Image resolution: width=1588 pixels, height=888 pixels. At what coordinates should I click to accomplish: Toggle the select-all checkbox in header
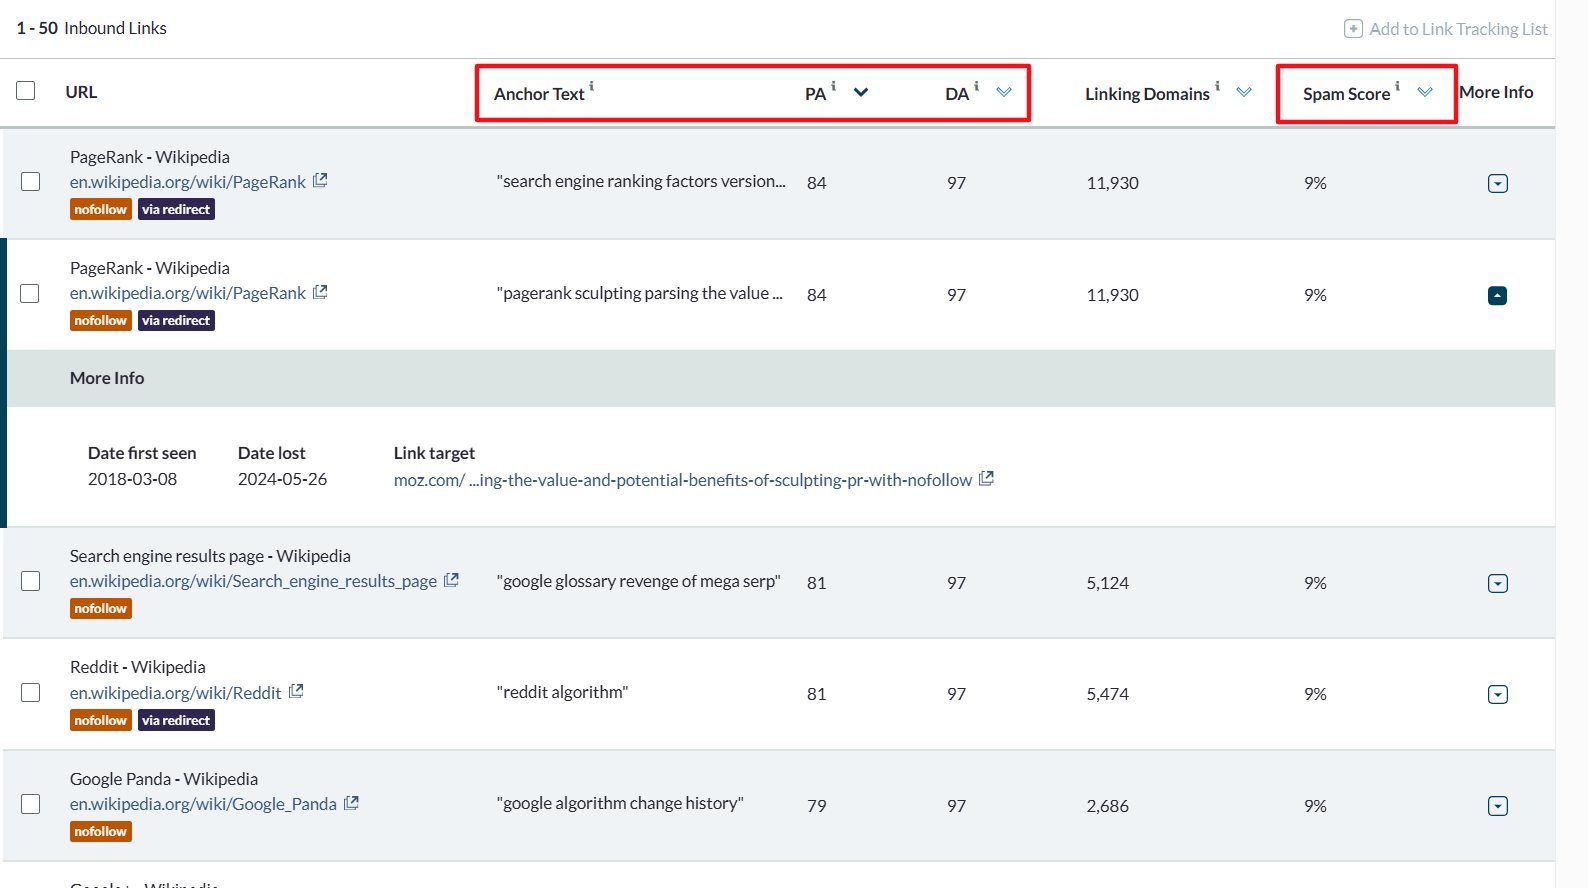point(26,91)
